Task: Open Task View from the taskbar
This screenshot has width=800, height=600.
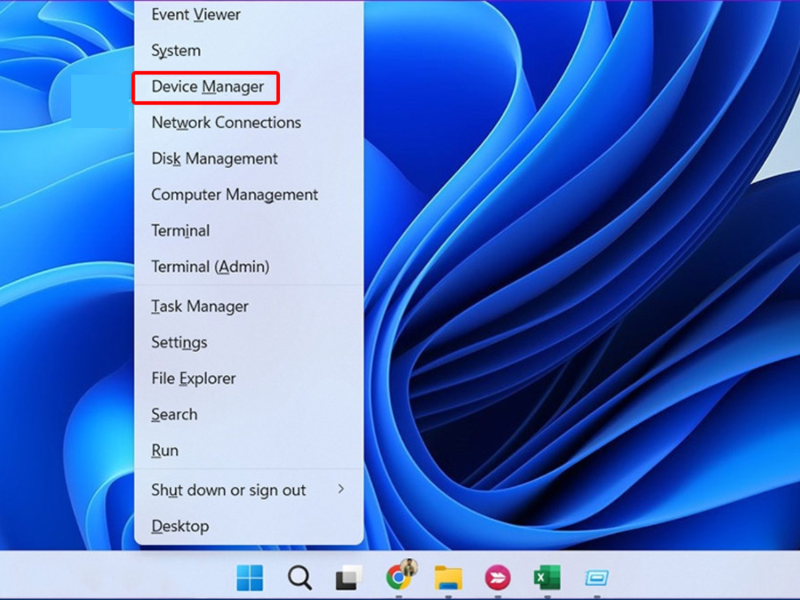Action: click(348, 577)
